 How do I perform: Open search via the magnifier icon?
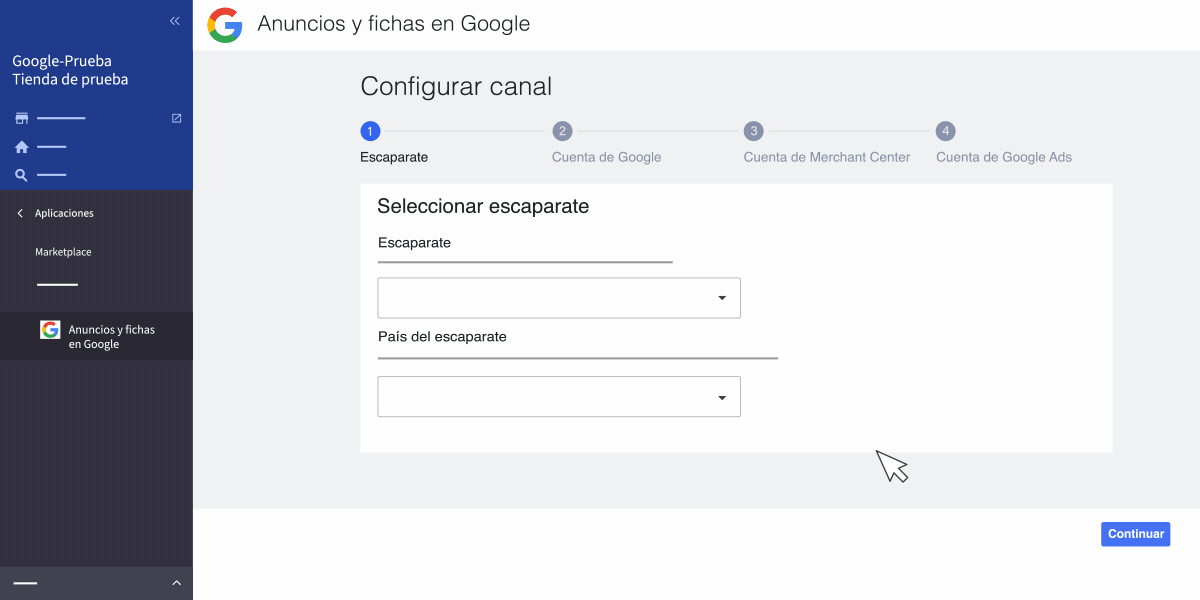click(x=21, y=174)
